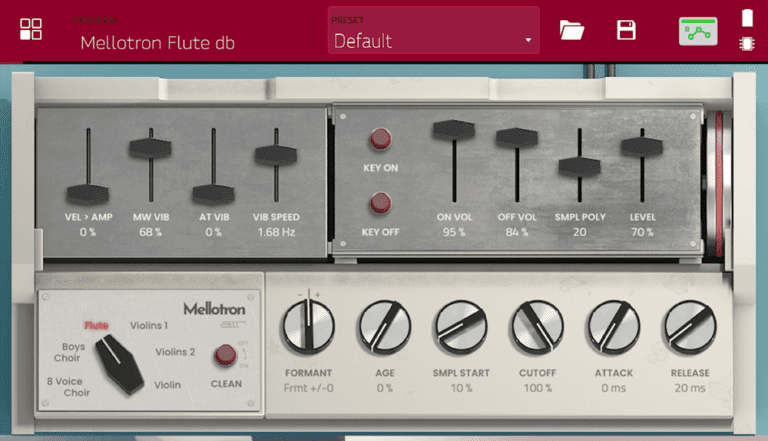This screenshot has height=441, width=768.
Task: Open the four-square browser grid icon
Action: [31, 30]
